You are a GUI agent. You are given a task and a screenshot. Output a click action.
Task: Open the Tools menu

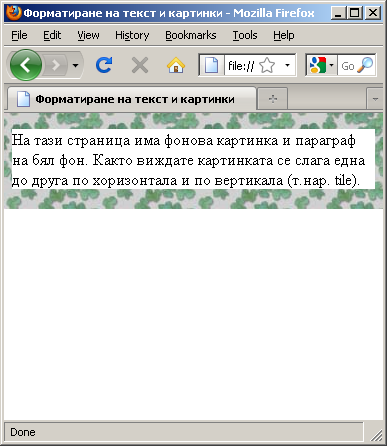(245, 35)
